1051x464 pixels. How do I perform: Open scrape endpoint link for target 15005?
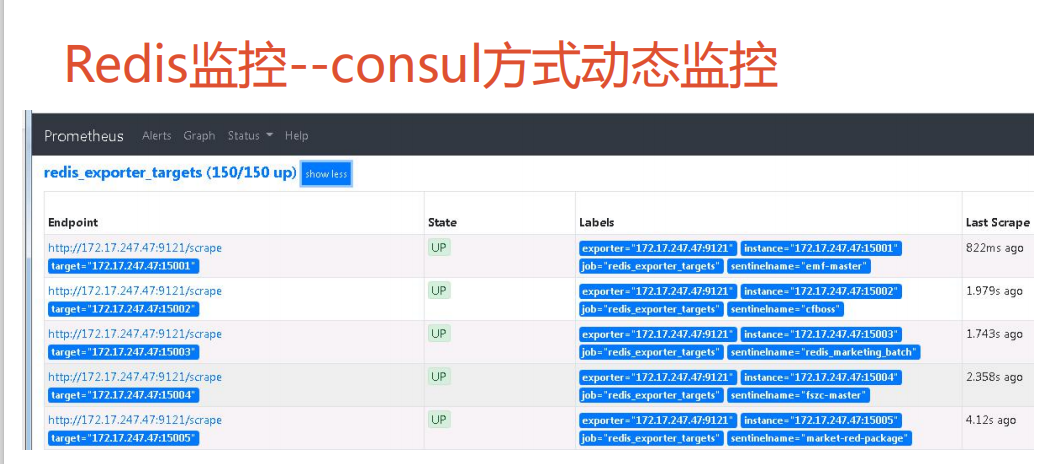(x=135, y=420)
